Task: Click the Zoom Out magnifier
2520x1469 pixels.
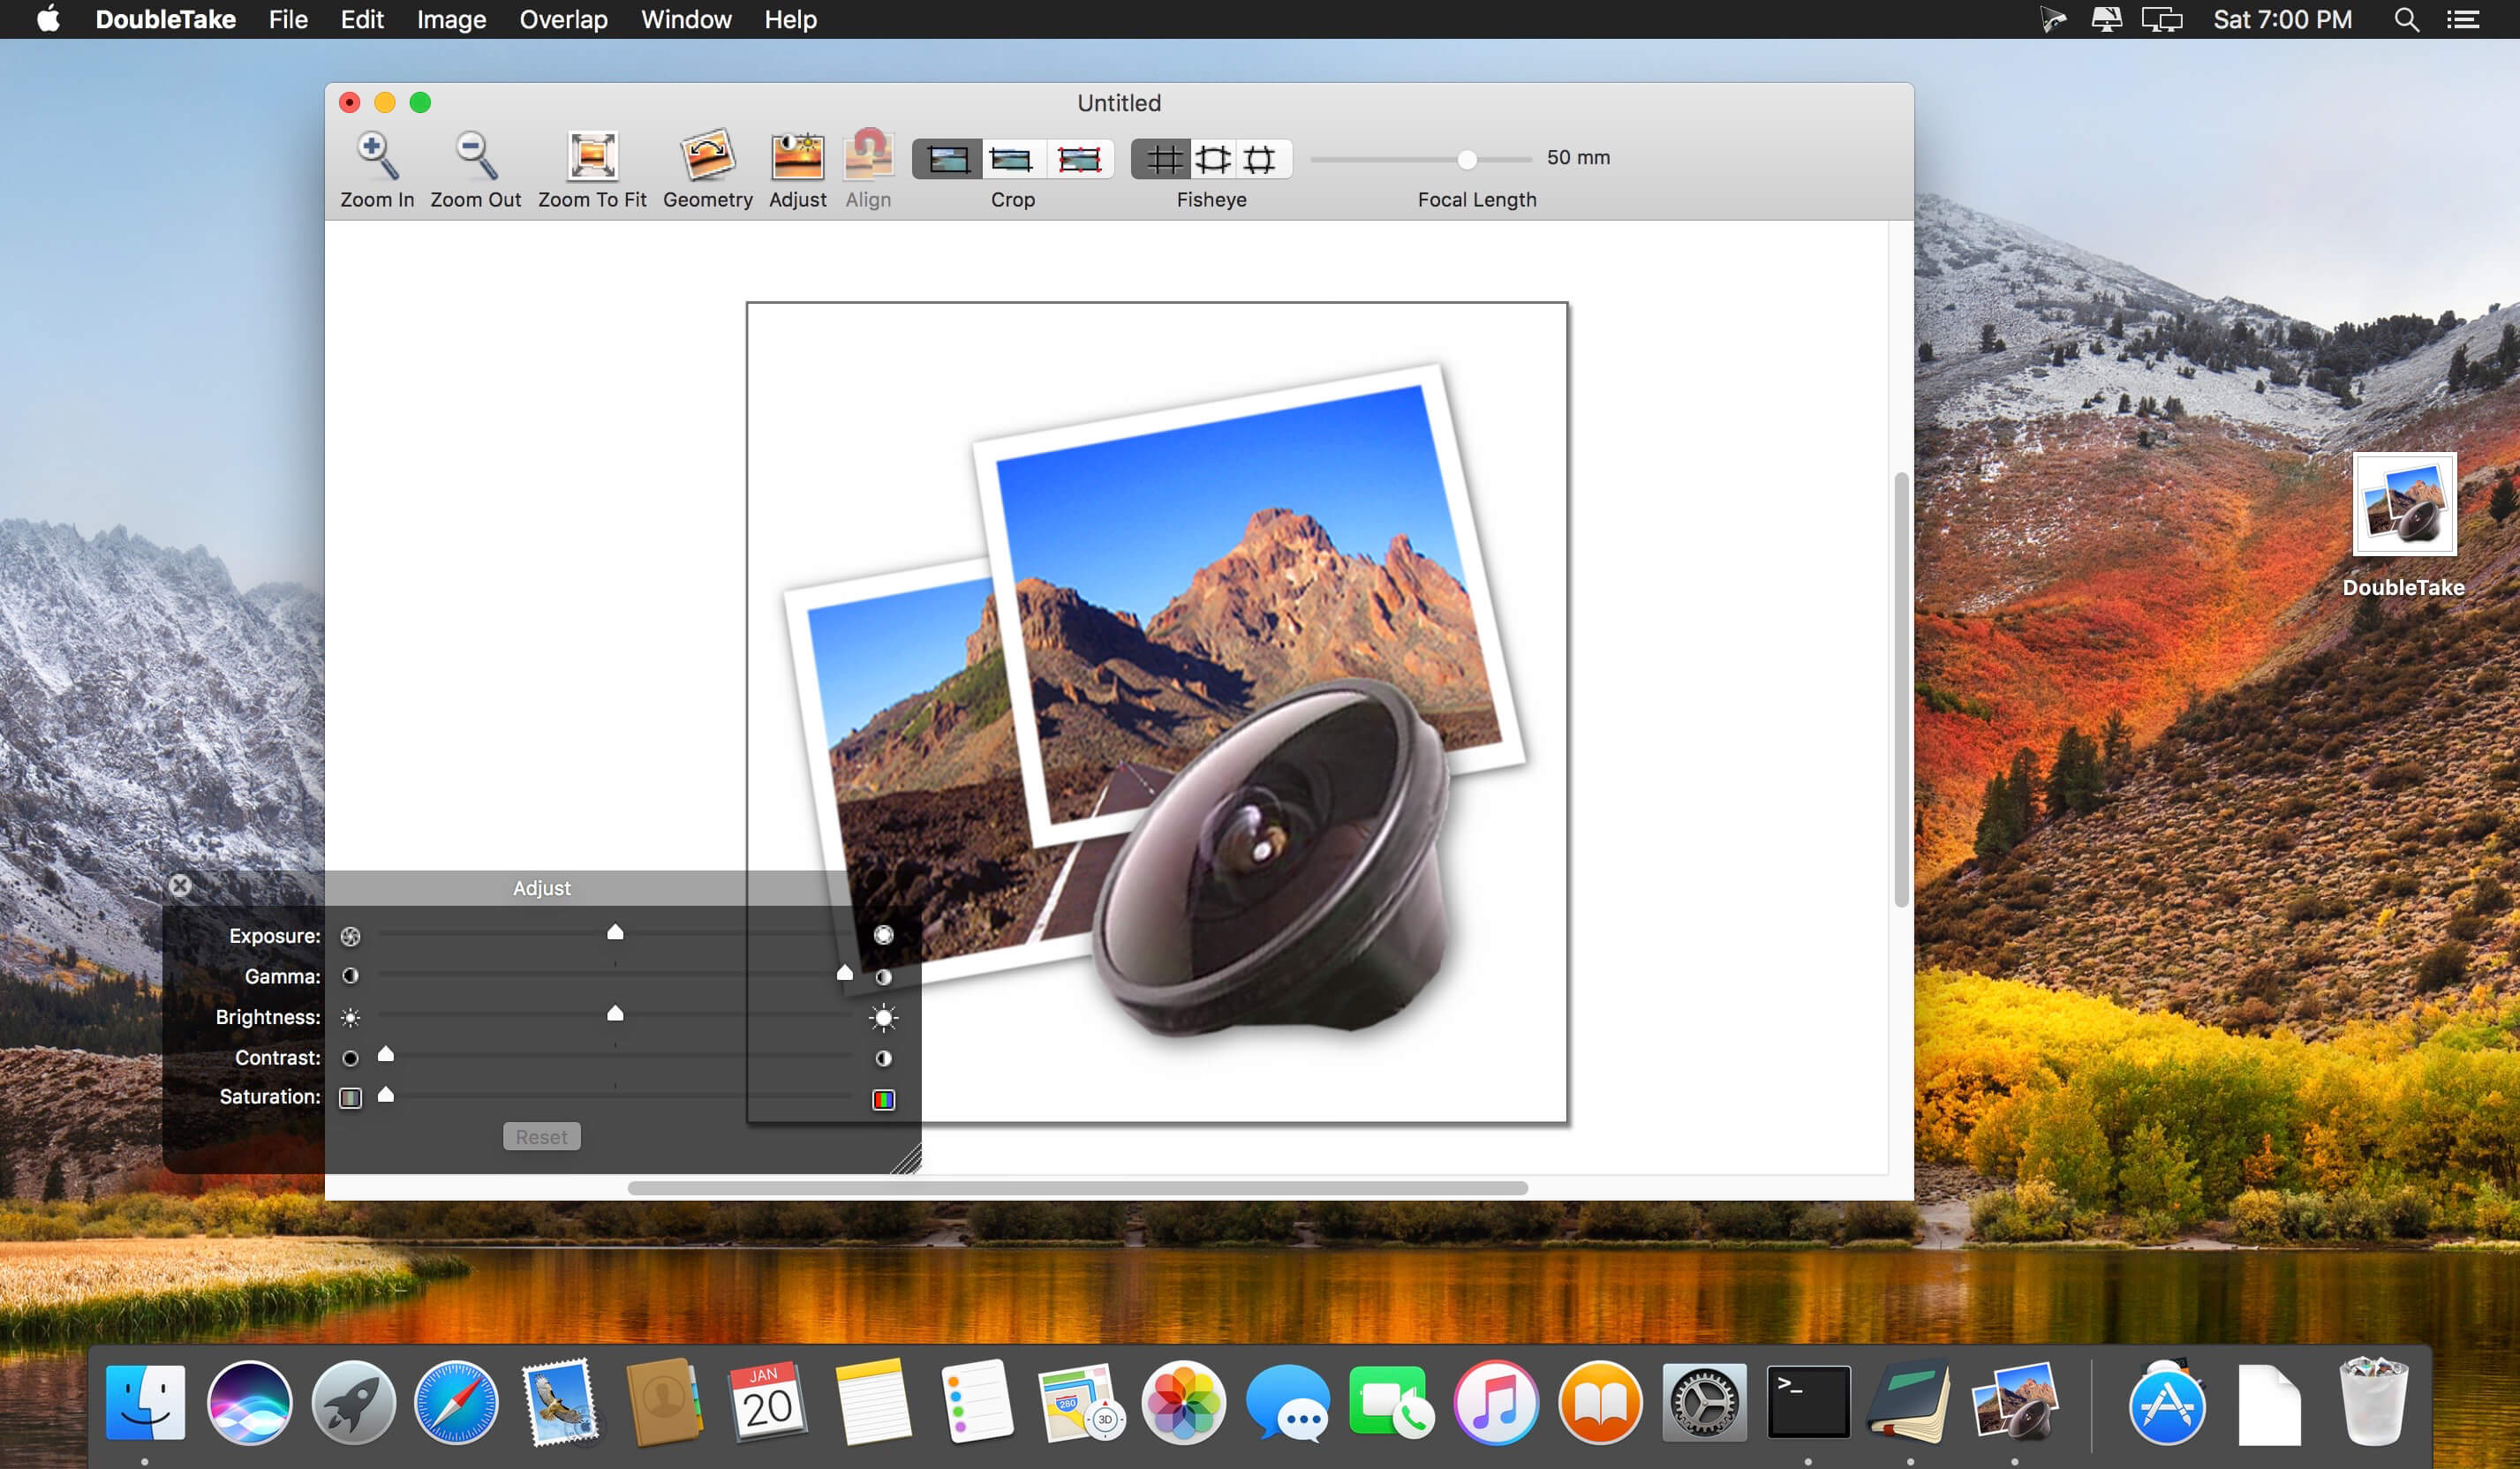Action: pyautogui.click(x=475, y=158)
